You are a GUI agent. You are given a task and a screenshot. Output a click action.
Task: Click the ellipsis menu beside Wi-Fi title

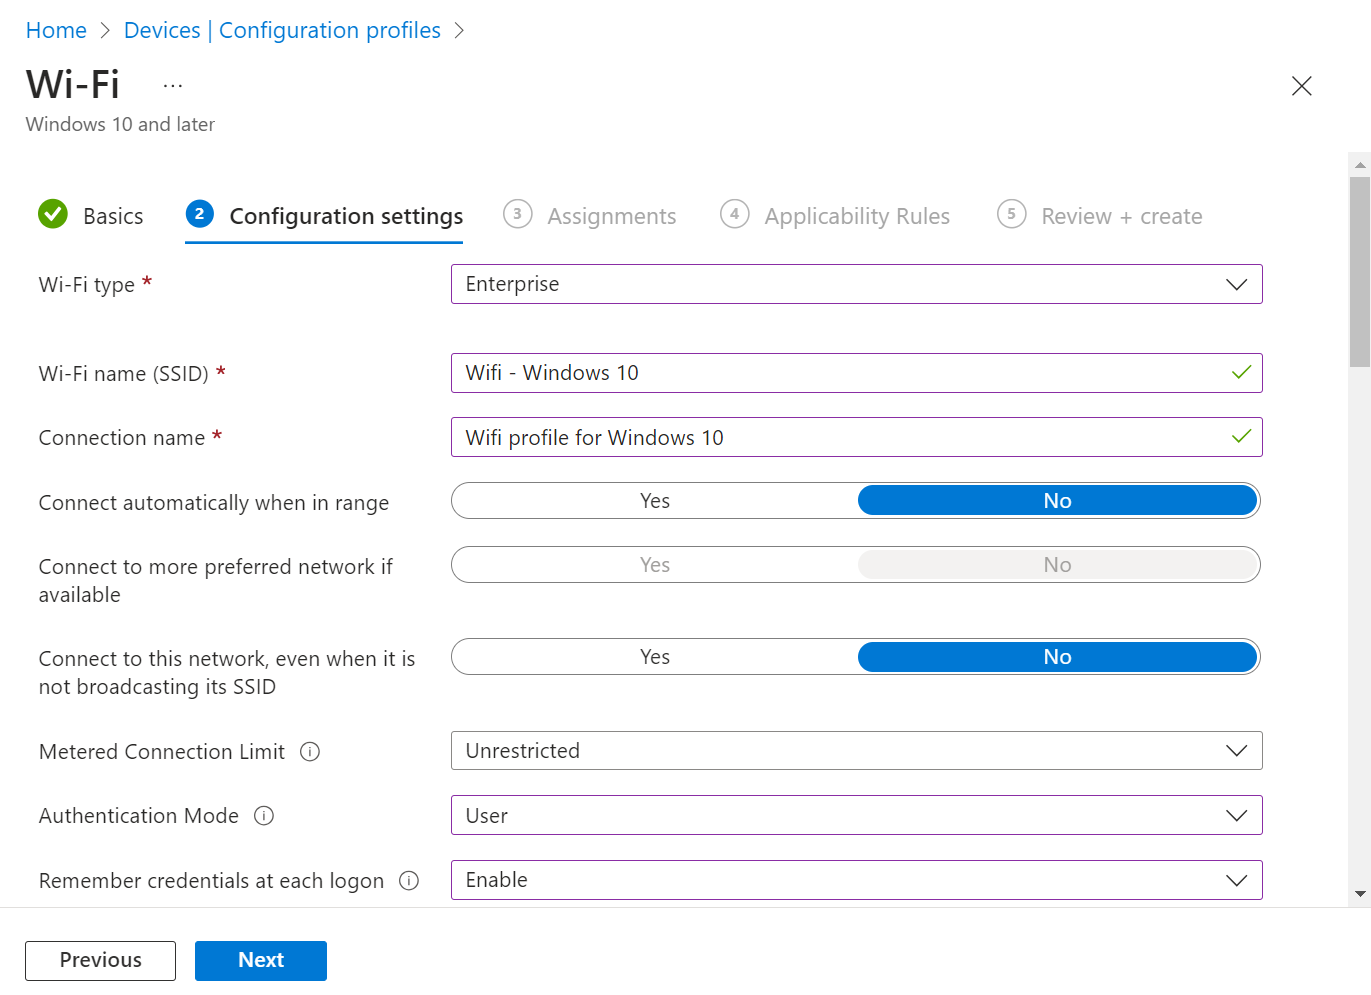(173, 86)
